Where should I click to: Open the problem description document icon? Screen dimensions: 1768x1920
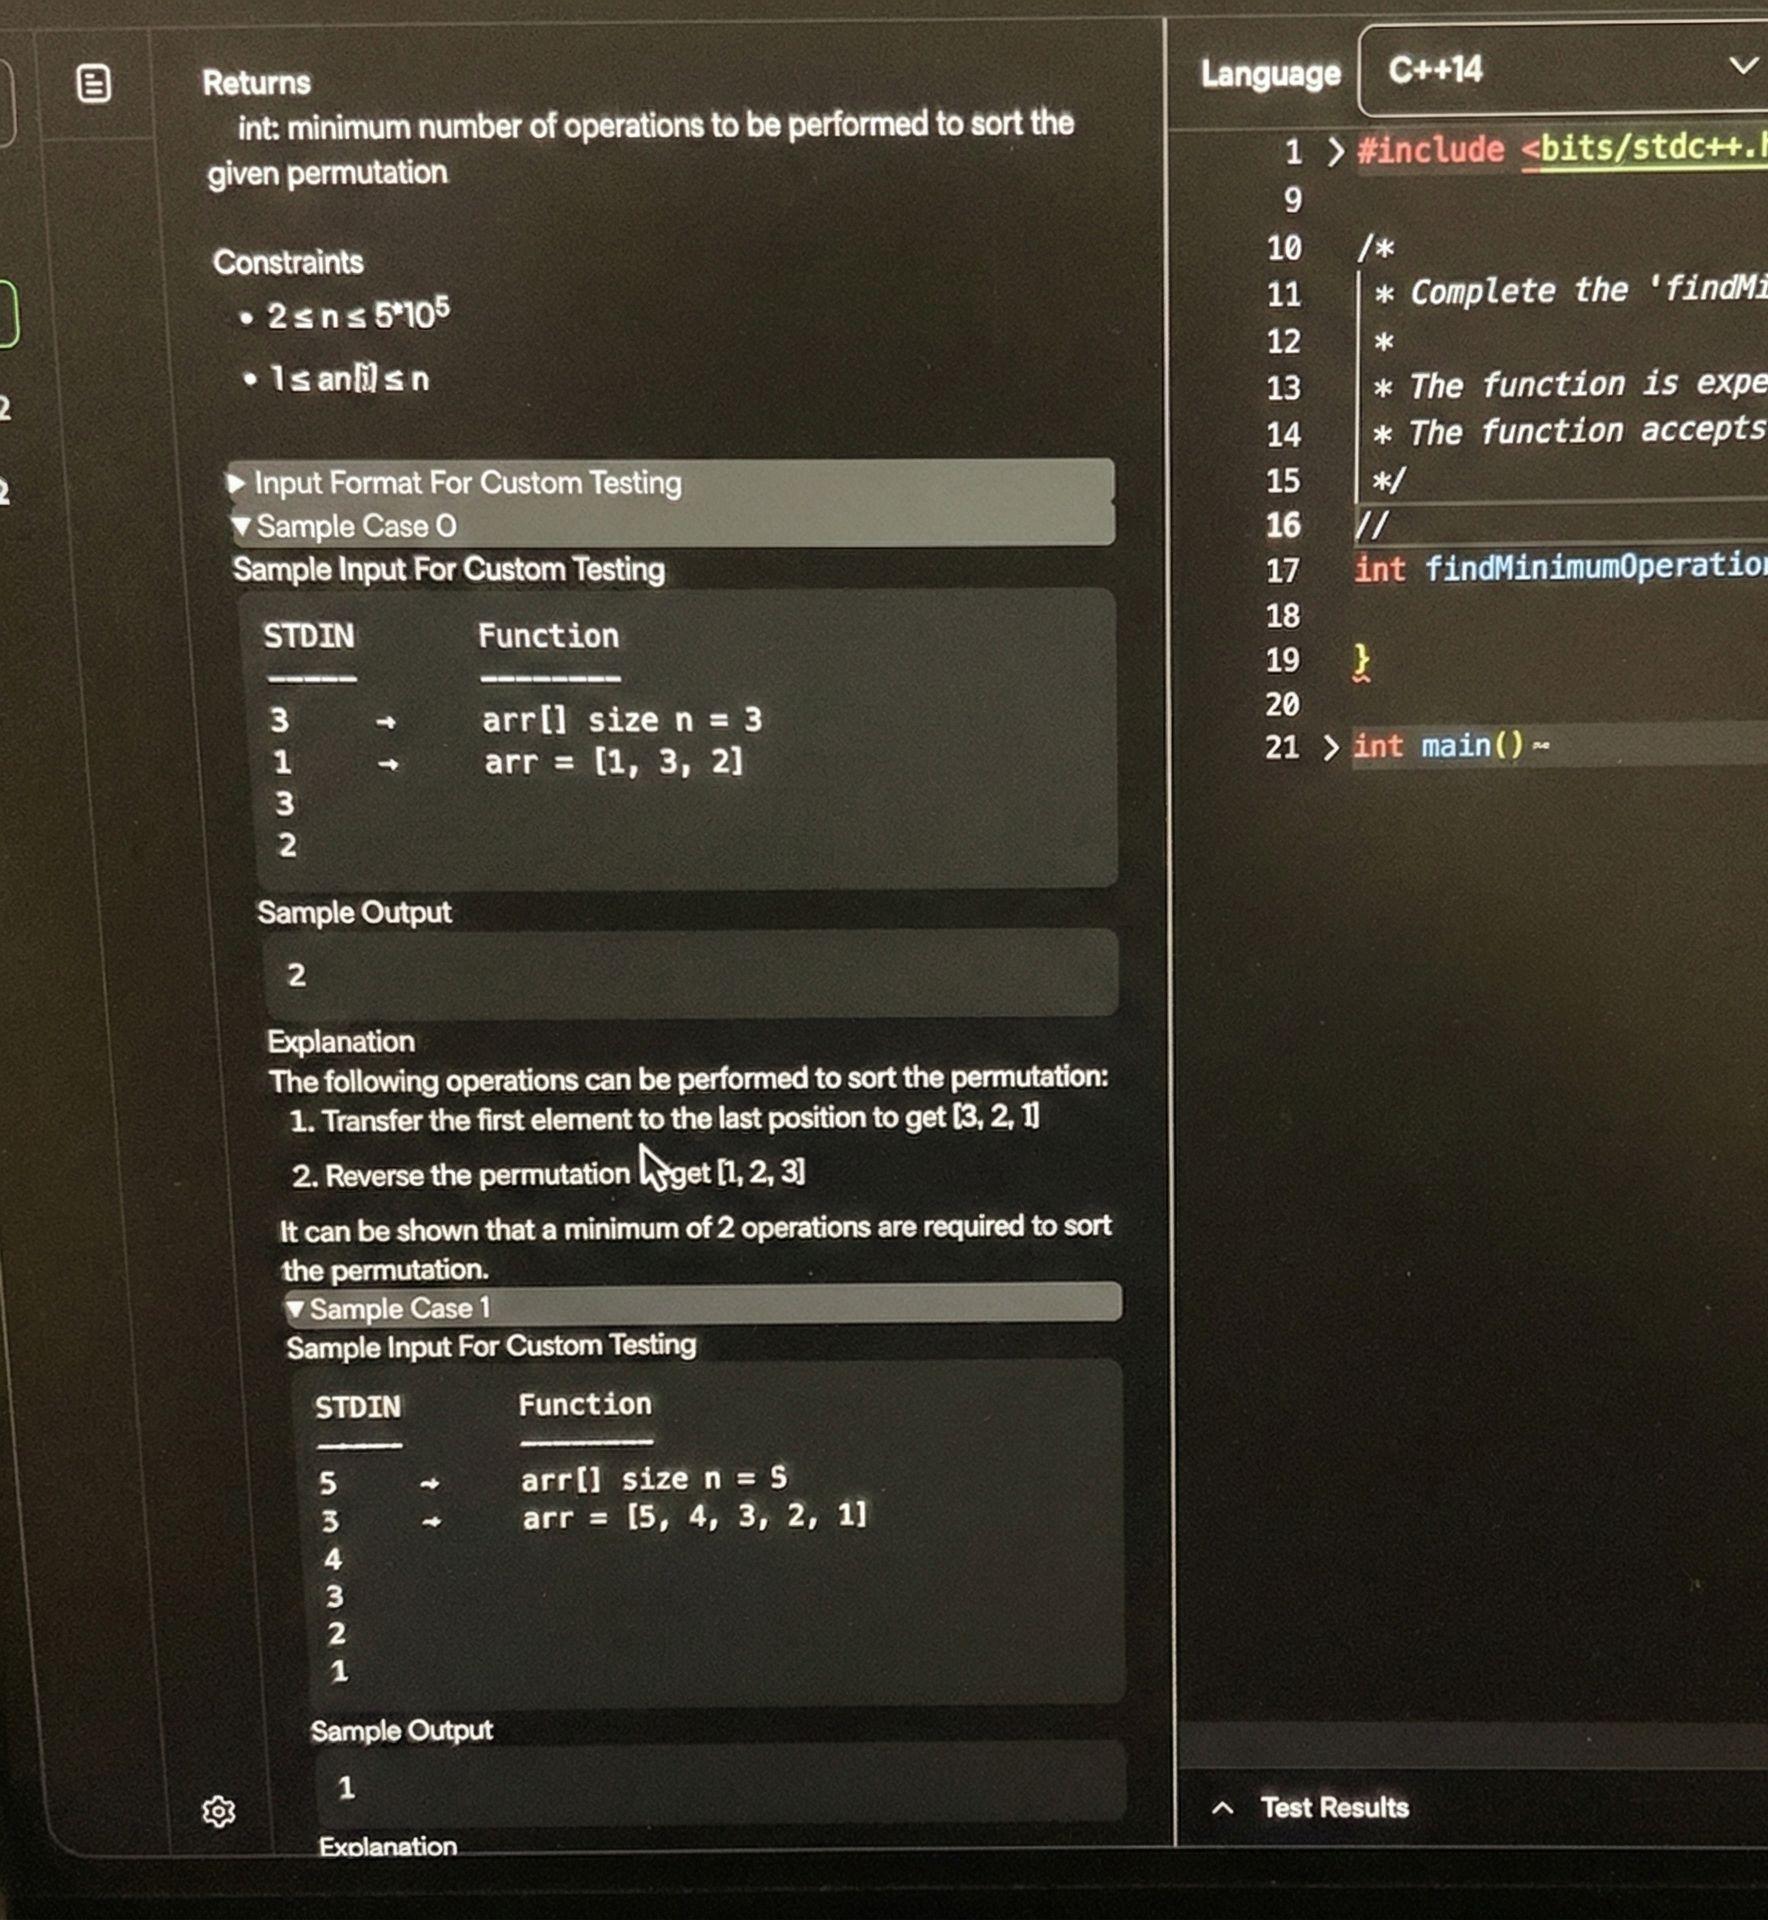[94, 84]
